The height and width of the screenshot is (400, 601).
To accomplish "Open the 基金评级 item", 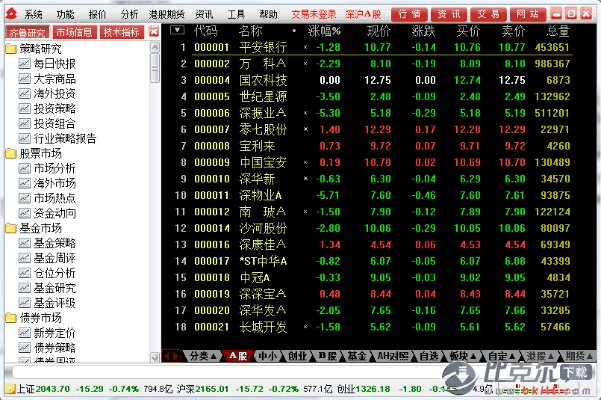I will click(x=47, y=303).
